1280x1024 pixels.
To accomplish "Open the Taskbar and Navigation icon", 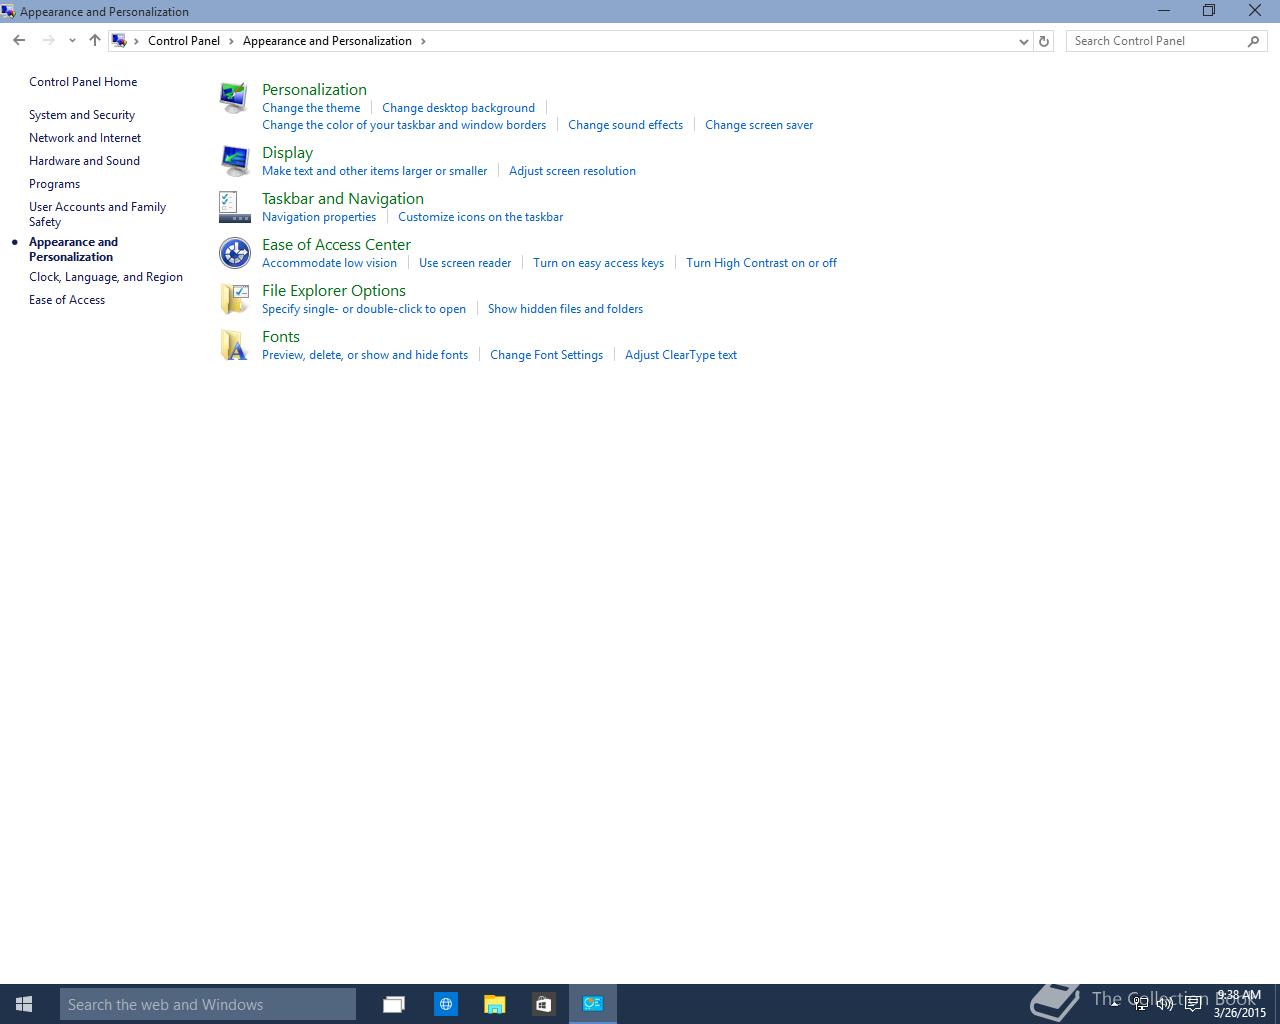I will coord(234,207).
